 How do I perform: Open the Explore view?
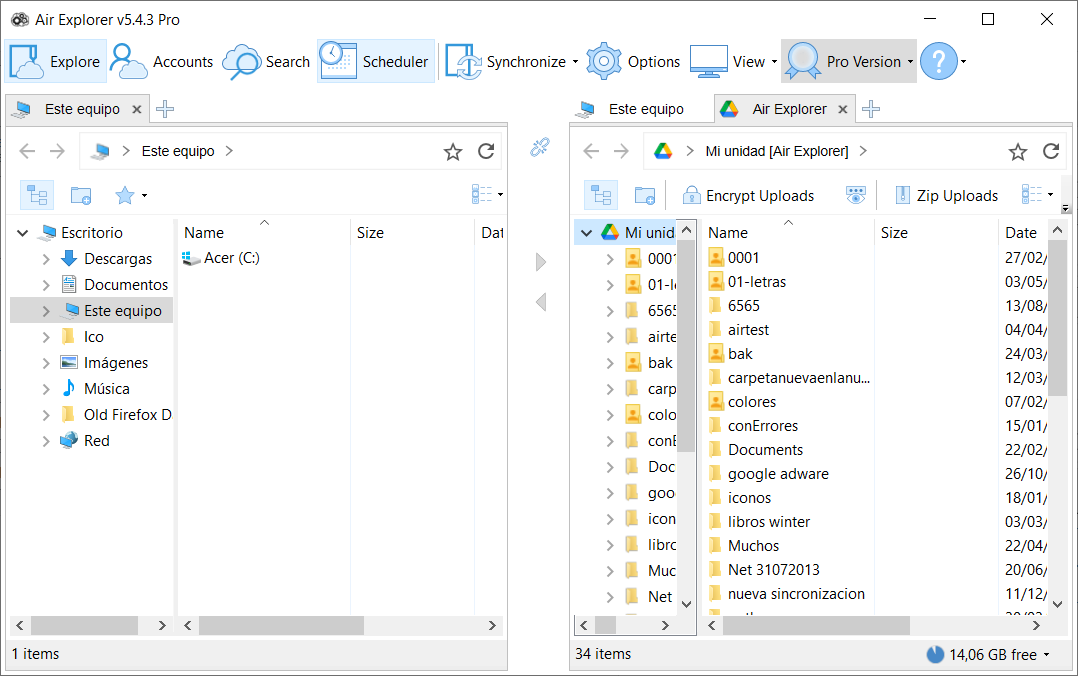56,61
